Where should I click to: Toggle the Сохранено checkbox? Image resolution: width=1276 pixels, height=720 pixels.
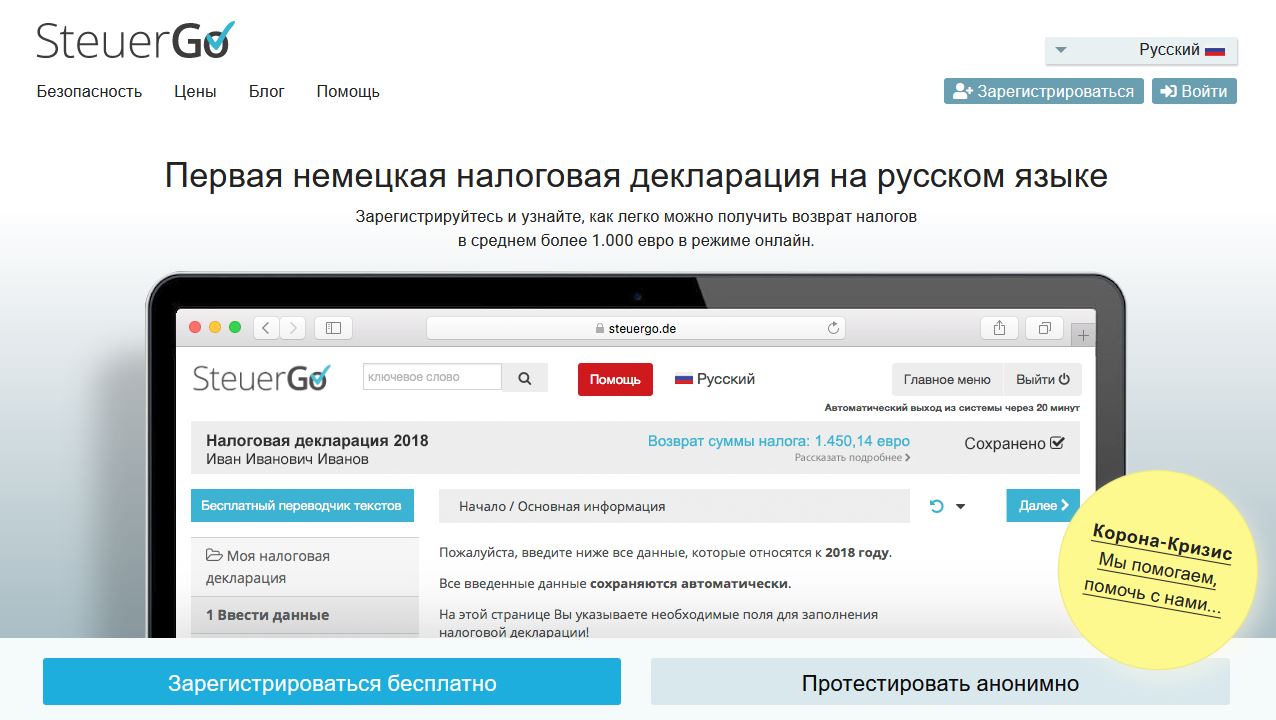1058,443
